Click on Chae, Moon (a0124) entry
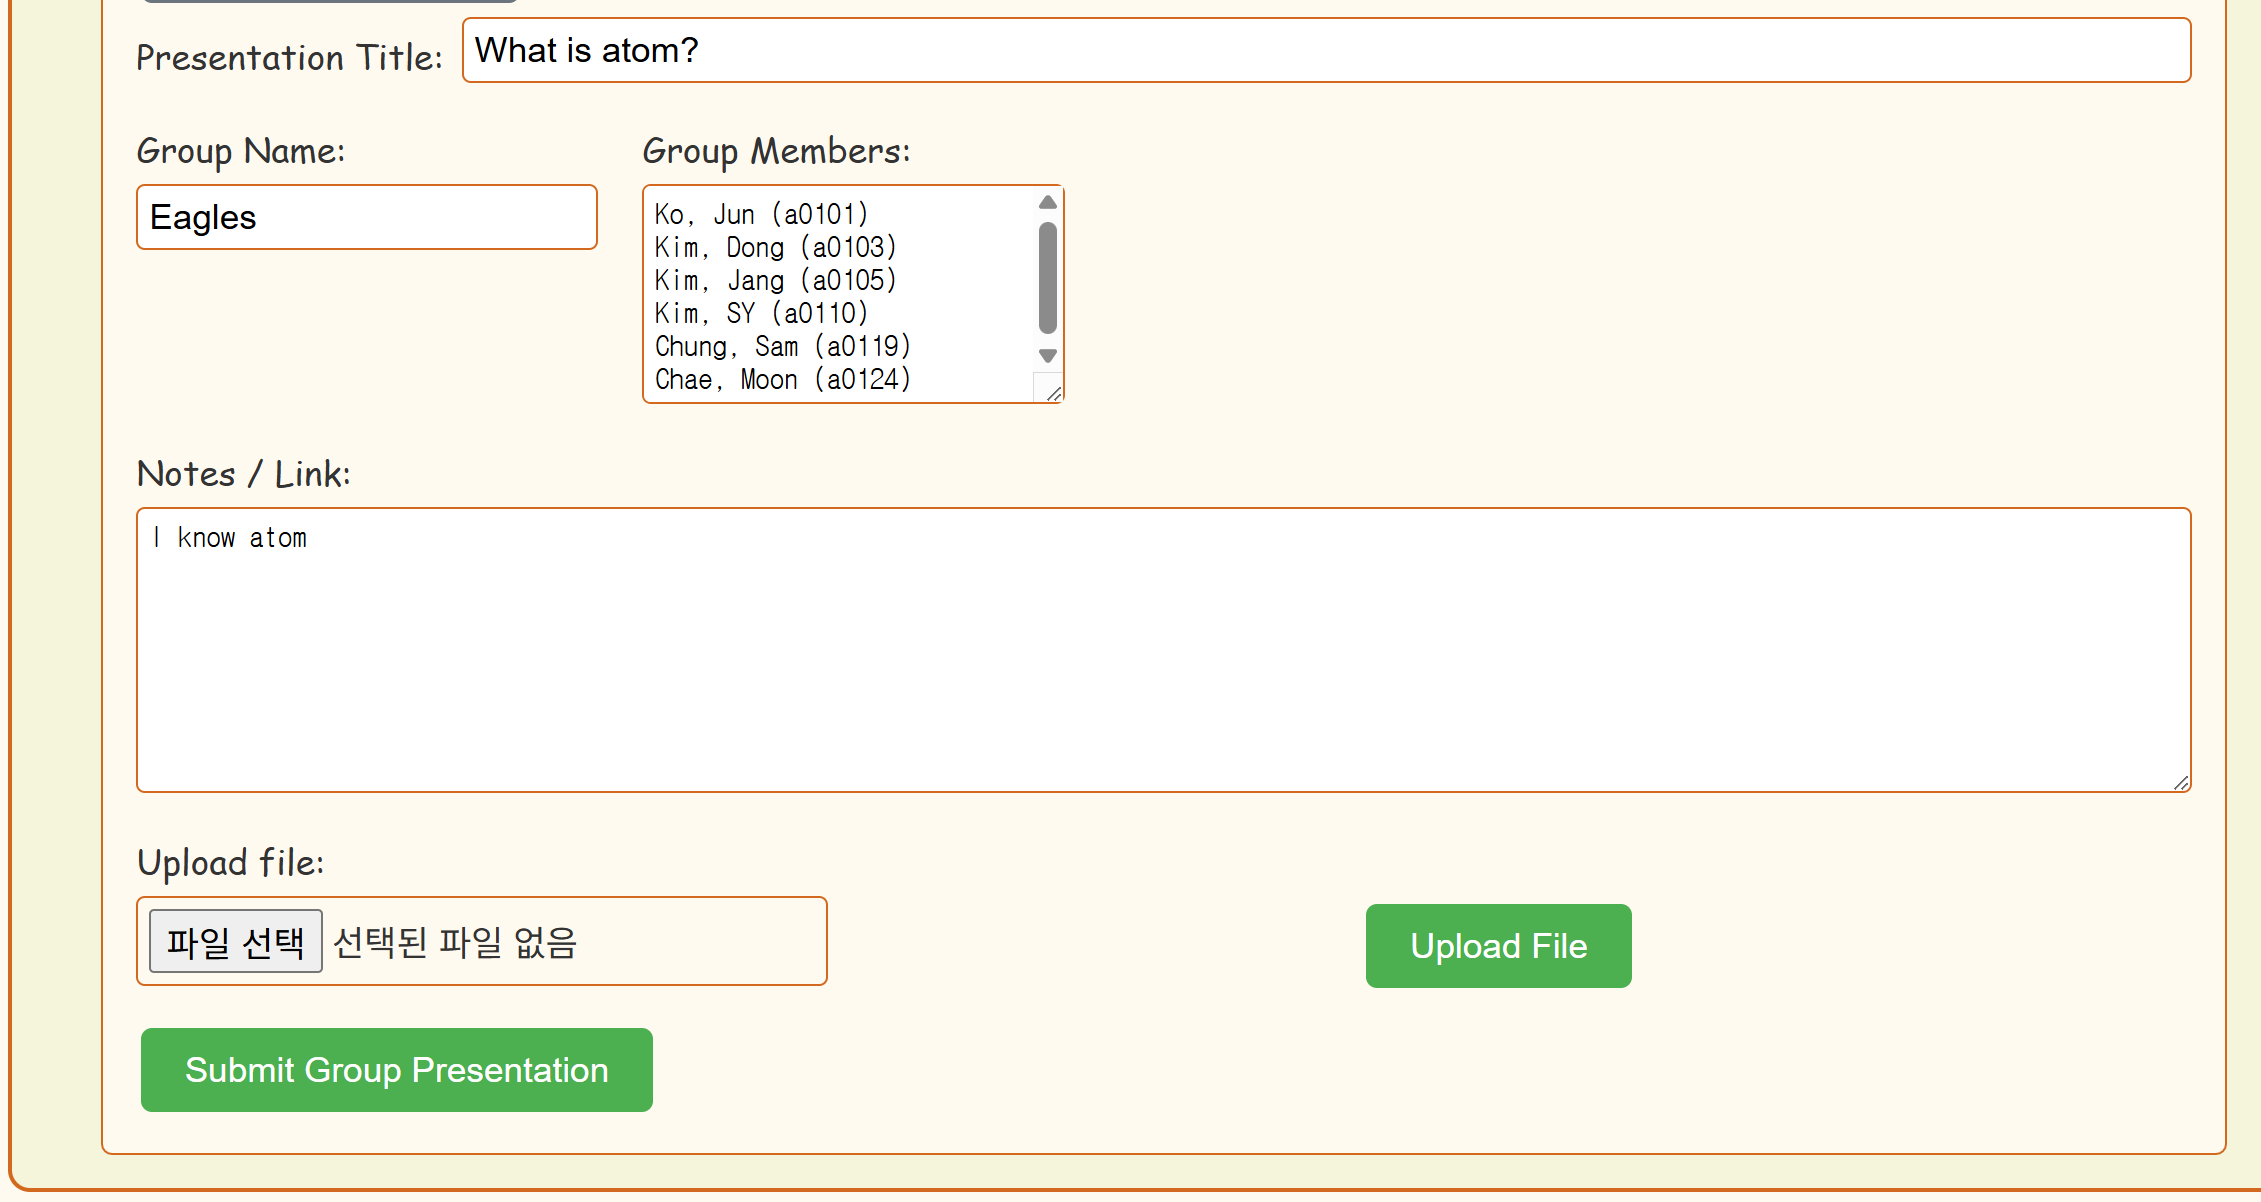Viewport: 2261px width, 1202px height. pos(782,379)
